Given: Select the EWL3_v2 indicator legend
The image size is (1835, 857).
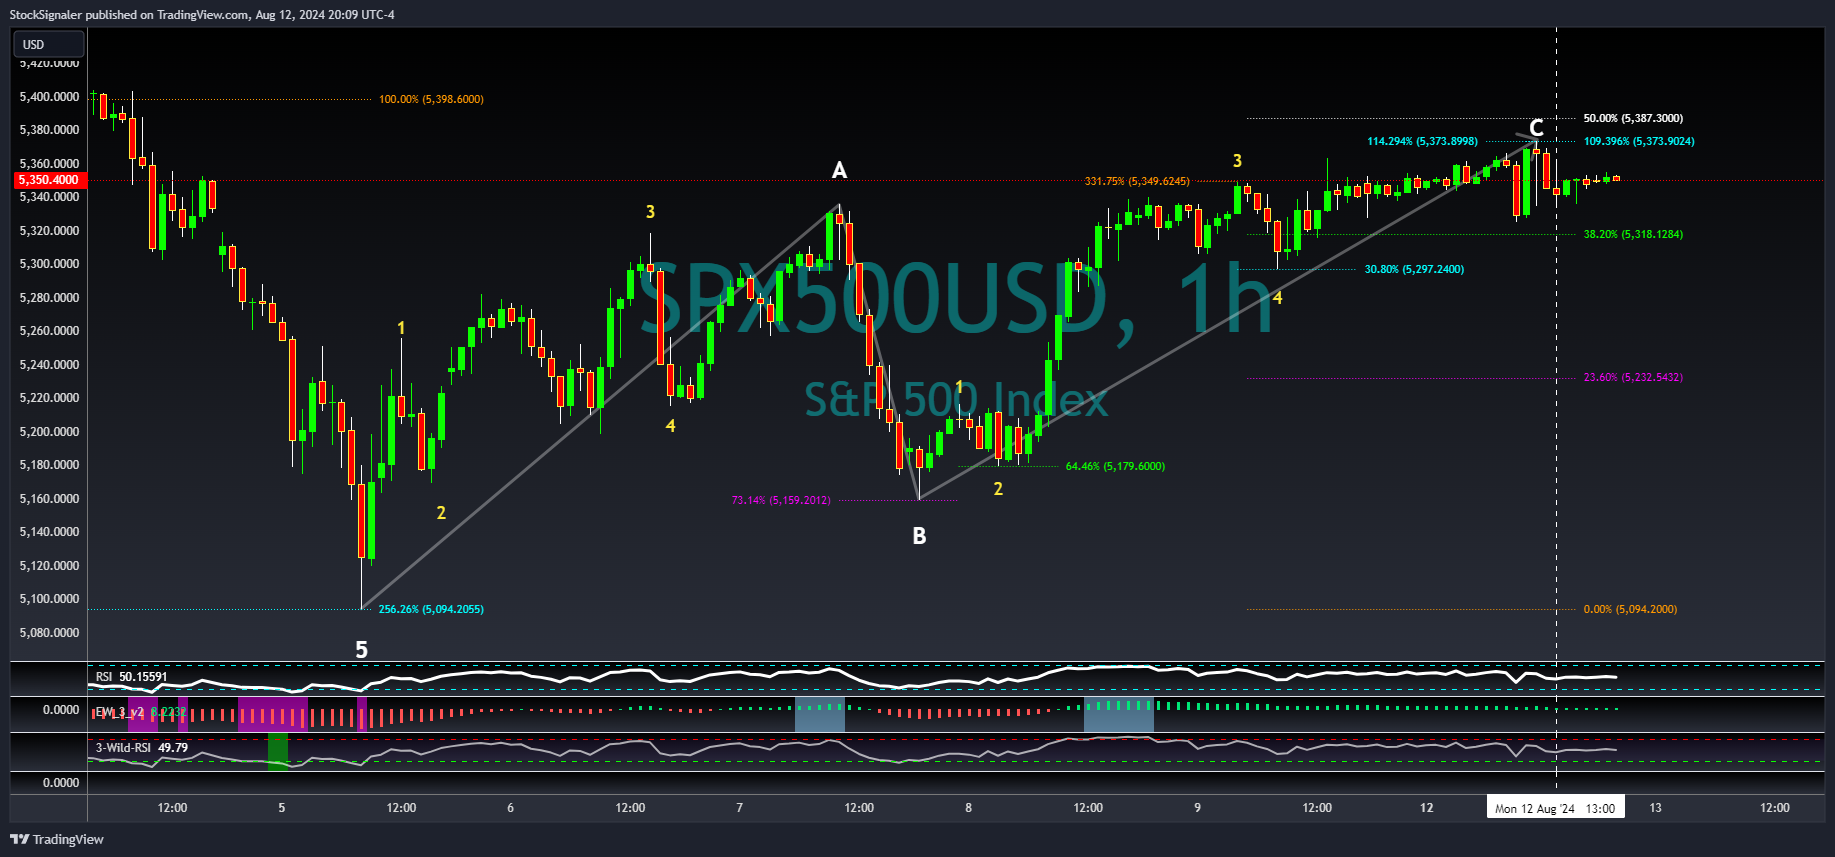Looking at the screenshot, I should 140,712.
